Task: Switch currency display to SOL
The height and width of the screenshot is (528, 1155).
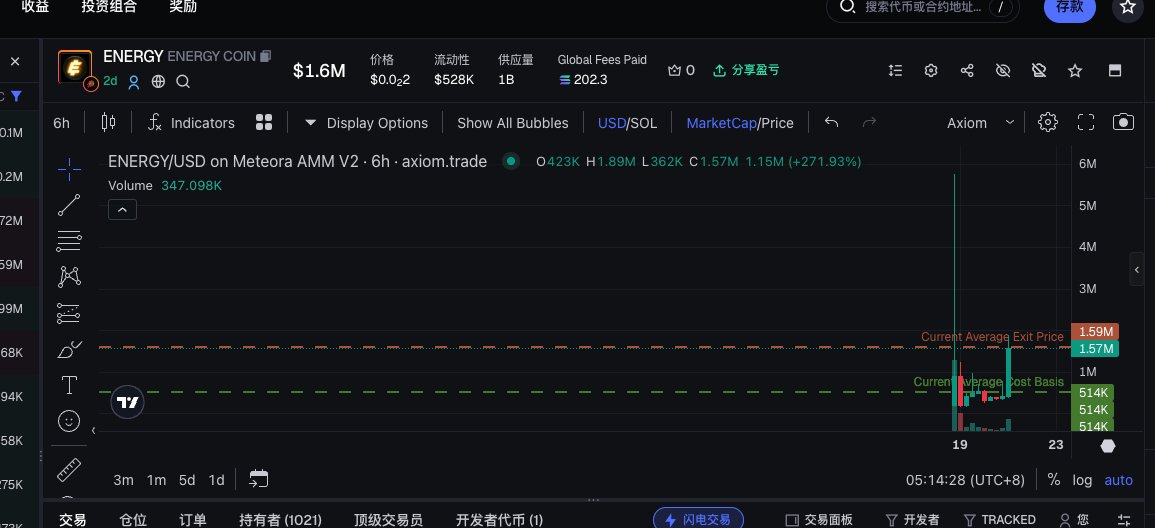Action: [643, 123]
